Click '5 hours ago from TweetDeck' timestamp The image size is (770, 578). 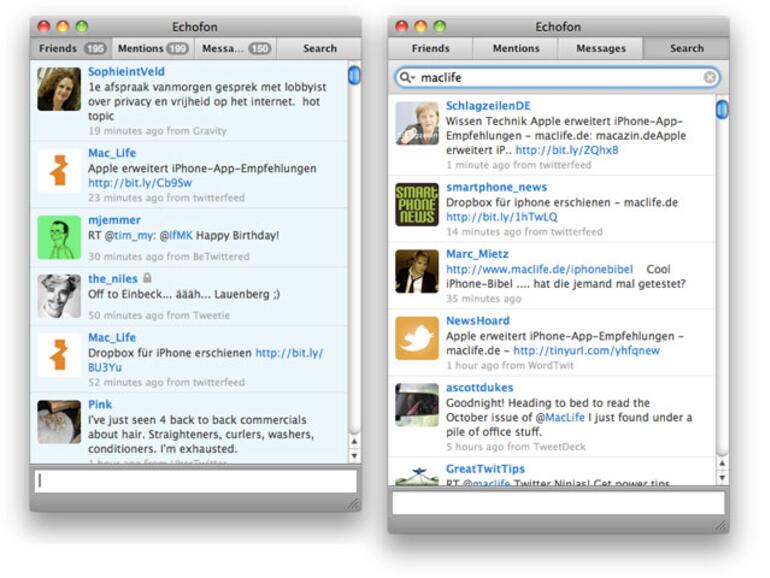pos(516,447)
